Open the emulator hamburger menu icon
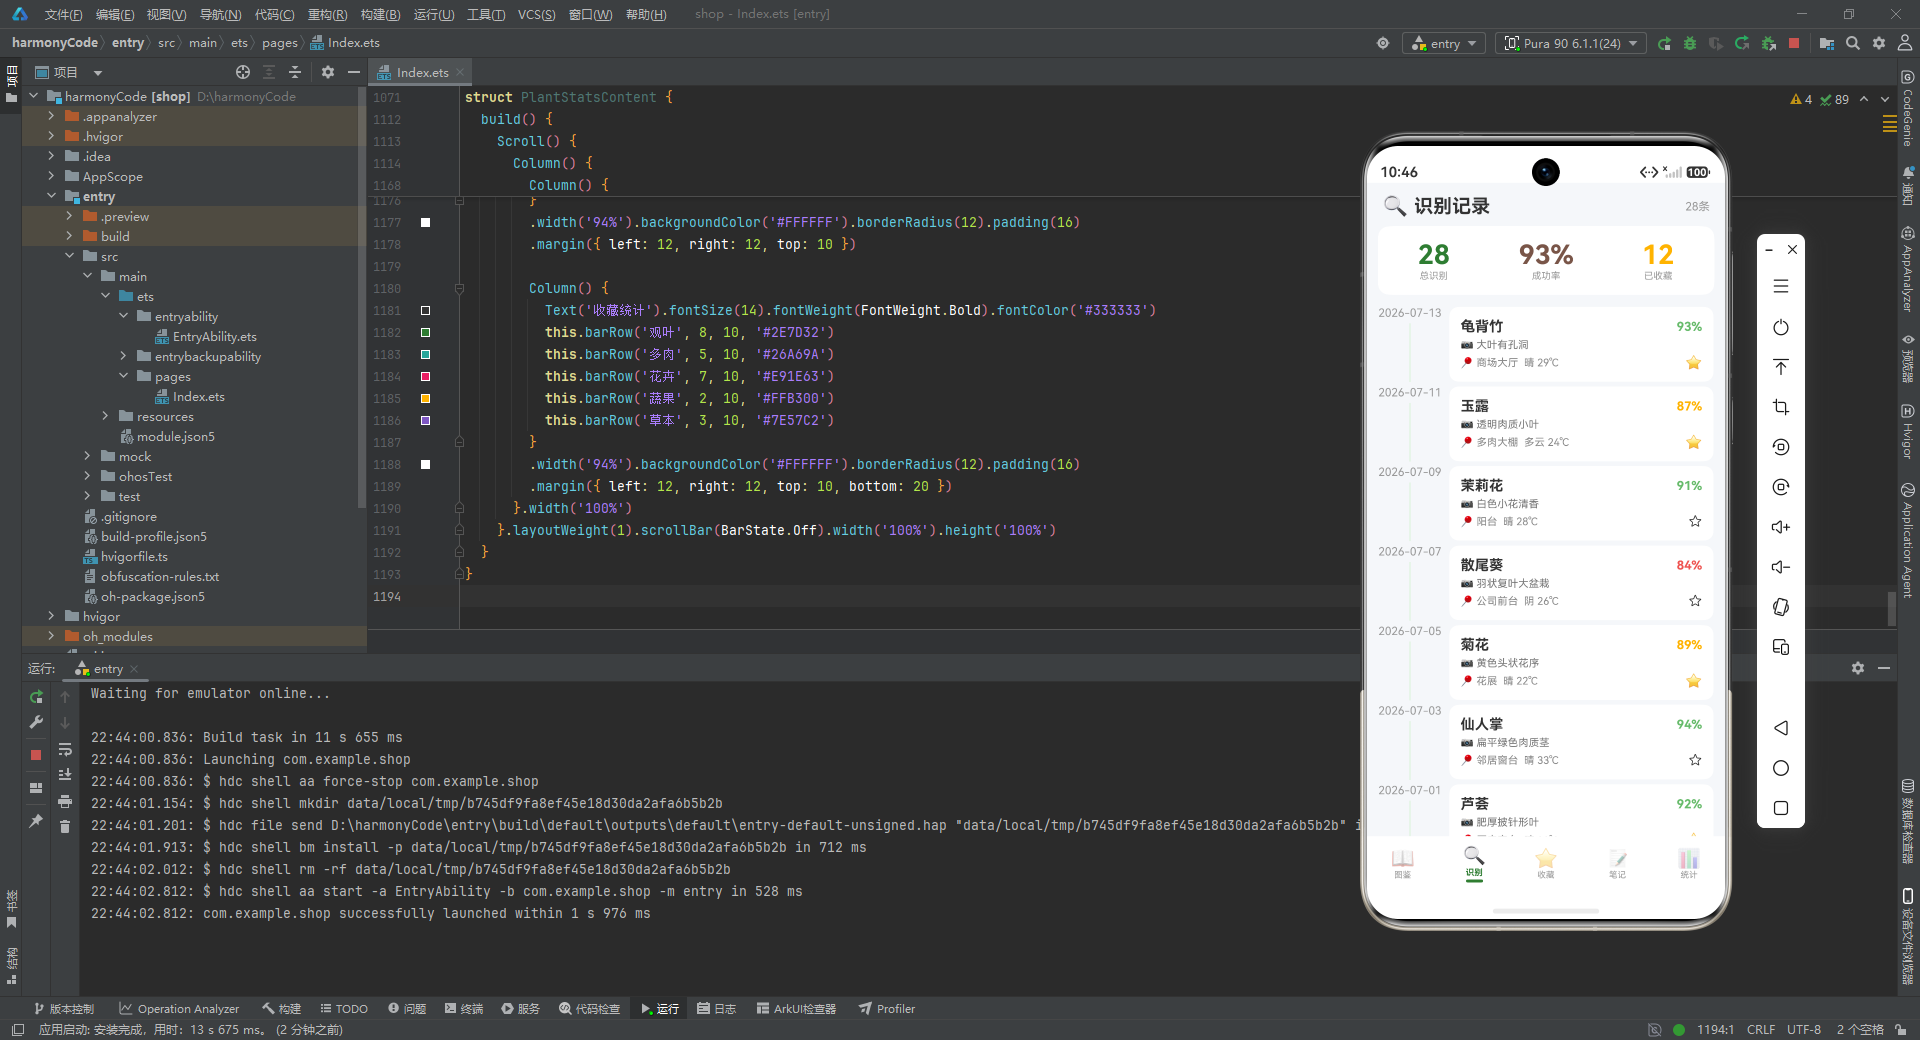Viewport: 1920px width, 1040px height. (x=1781, y=287)
